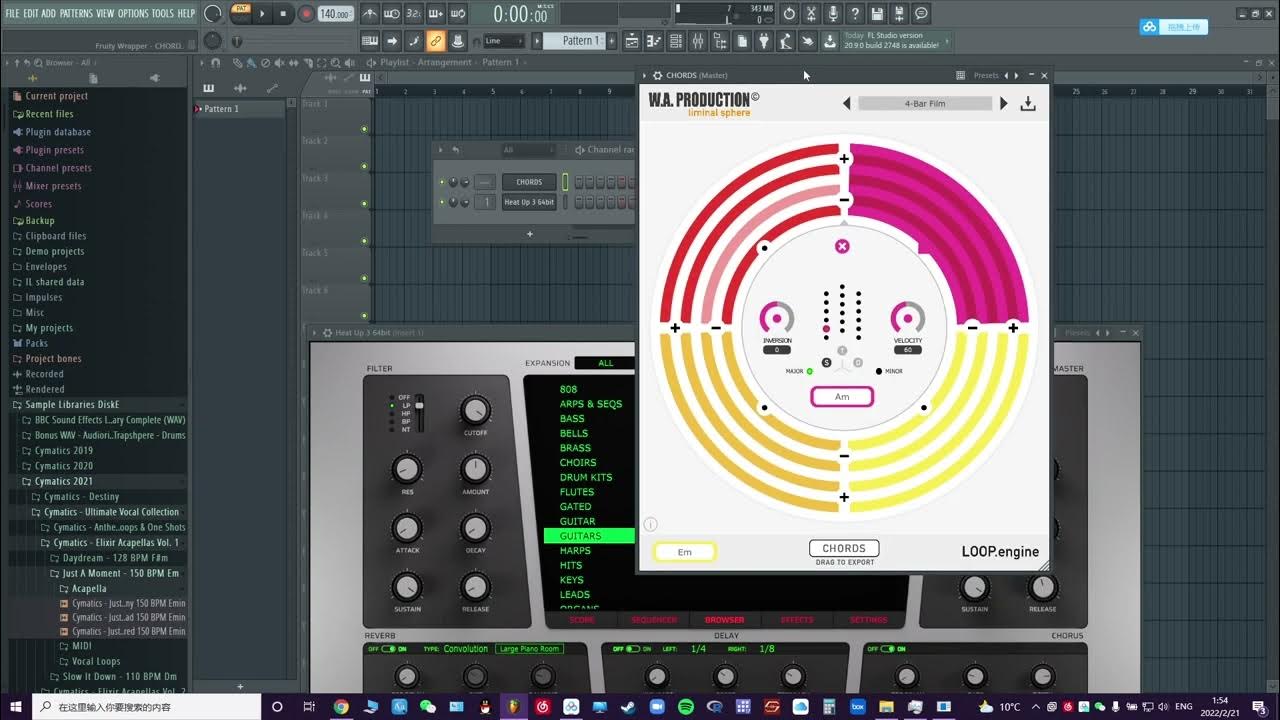Click the Heat Up 3 64bit channel button
Image resolution: width=1280 pixels, height=720 pixels.
[x=529, y=202]
